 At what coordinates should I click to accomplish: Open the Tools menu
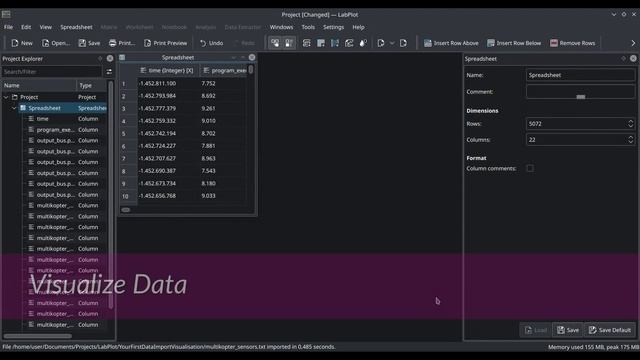pyautogui.click(x=308, y=27)
